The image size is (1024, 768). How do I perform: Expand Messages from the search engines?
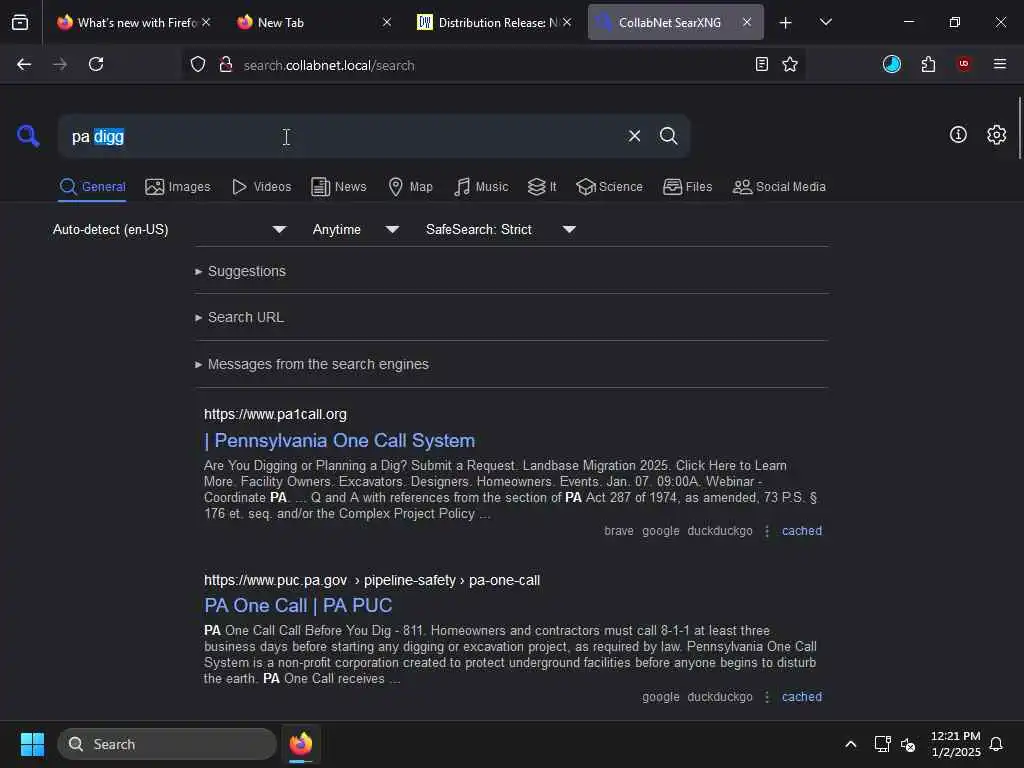(312, 364)
